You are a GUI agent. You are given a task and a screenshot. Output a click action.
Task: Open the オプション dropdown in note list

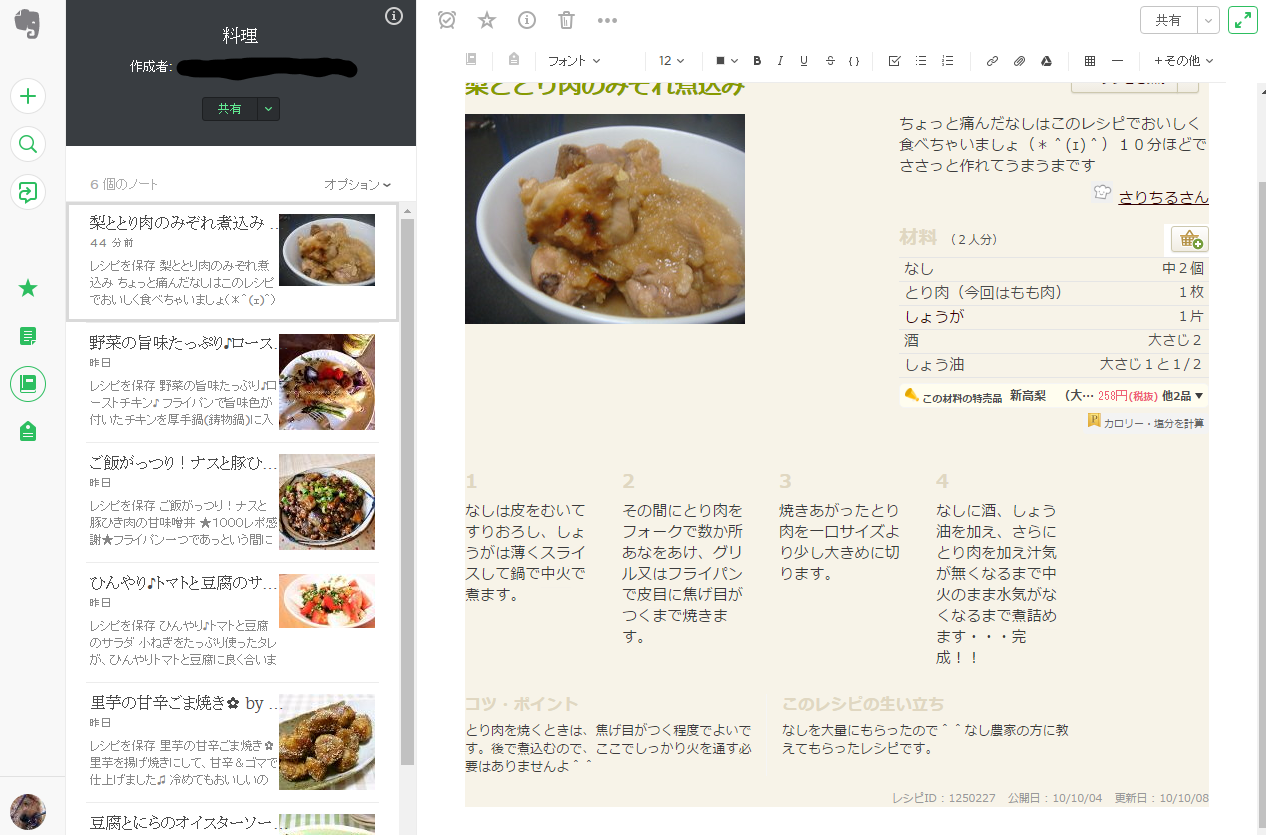[x=357, y=185]
